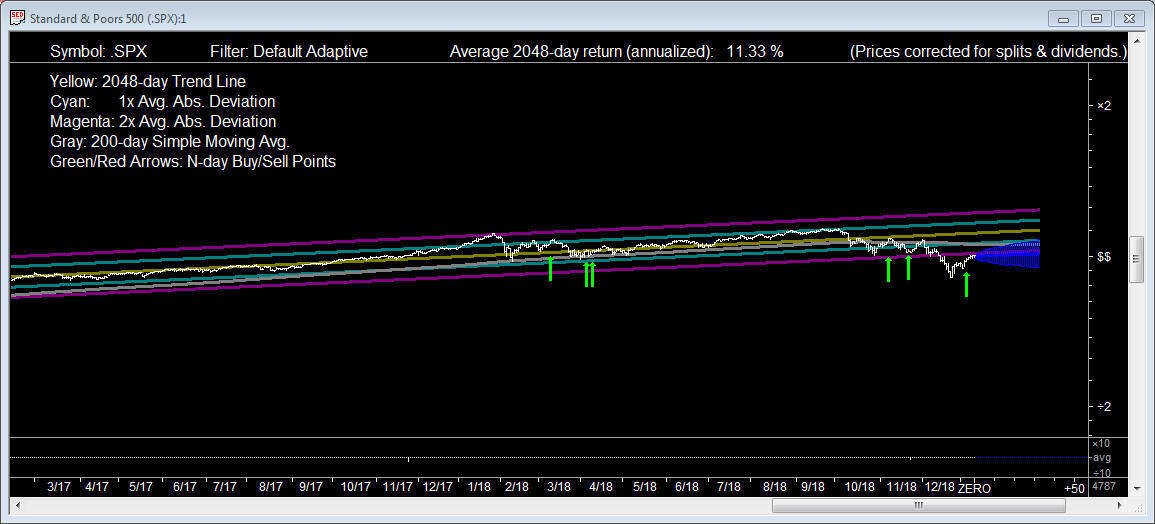Screen dimensions: 1155x524
Task: Click the 1/18 date label
Action: tap(479, 487)
